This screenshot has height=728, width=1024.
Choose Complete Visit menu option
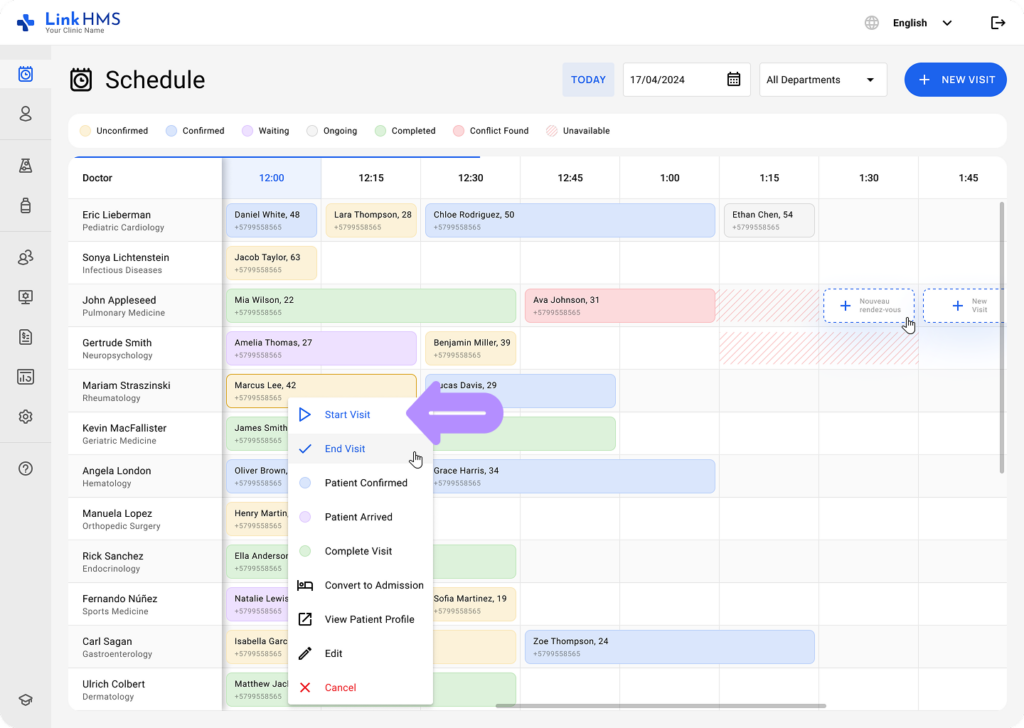360,551
